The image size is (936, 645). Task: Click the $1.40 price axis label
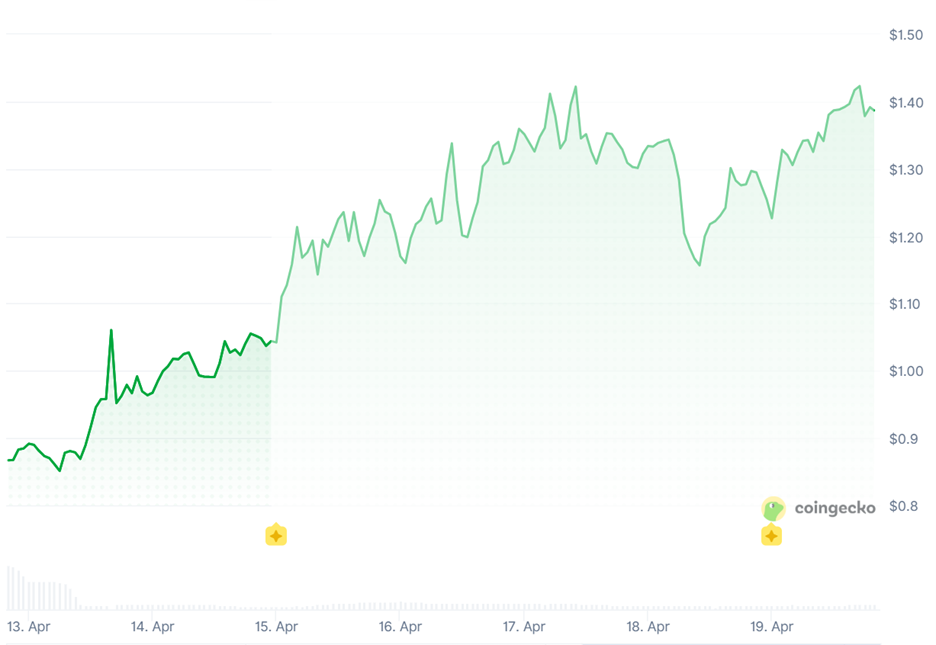tap(906, 103)
